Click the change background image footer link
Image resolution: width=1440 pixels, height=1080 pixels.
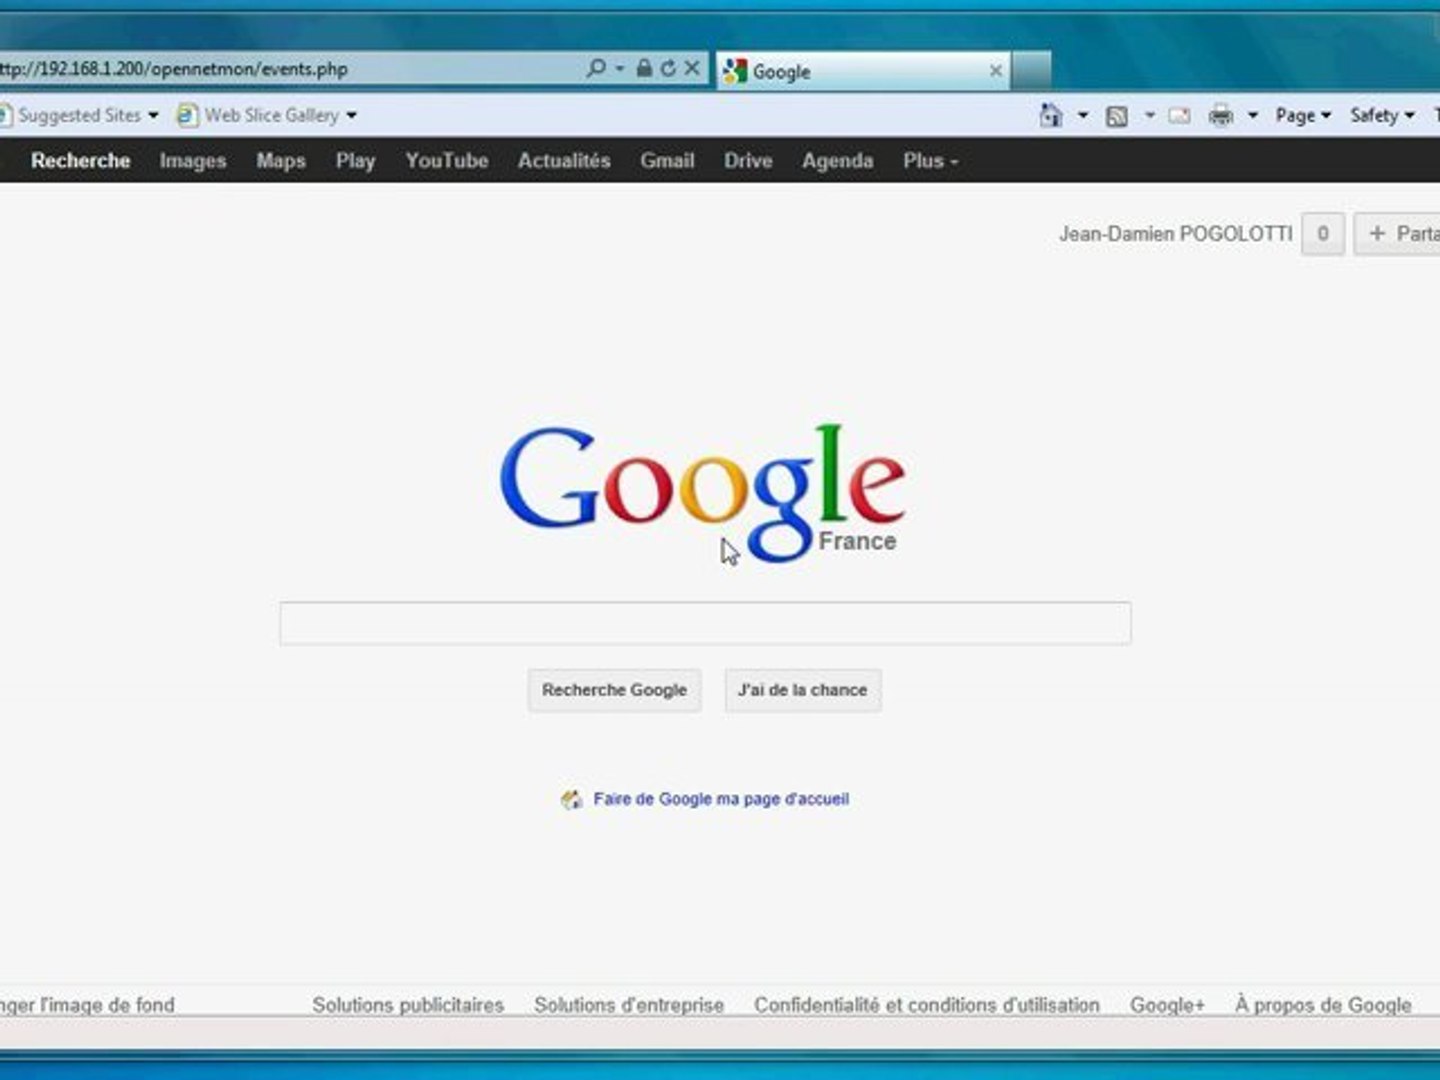click(x=87, y=1004)
